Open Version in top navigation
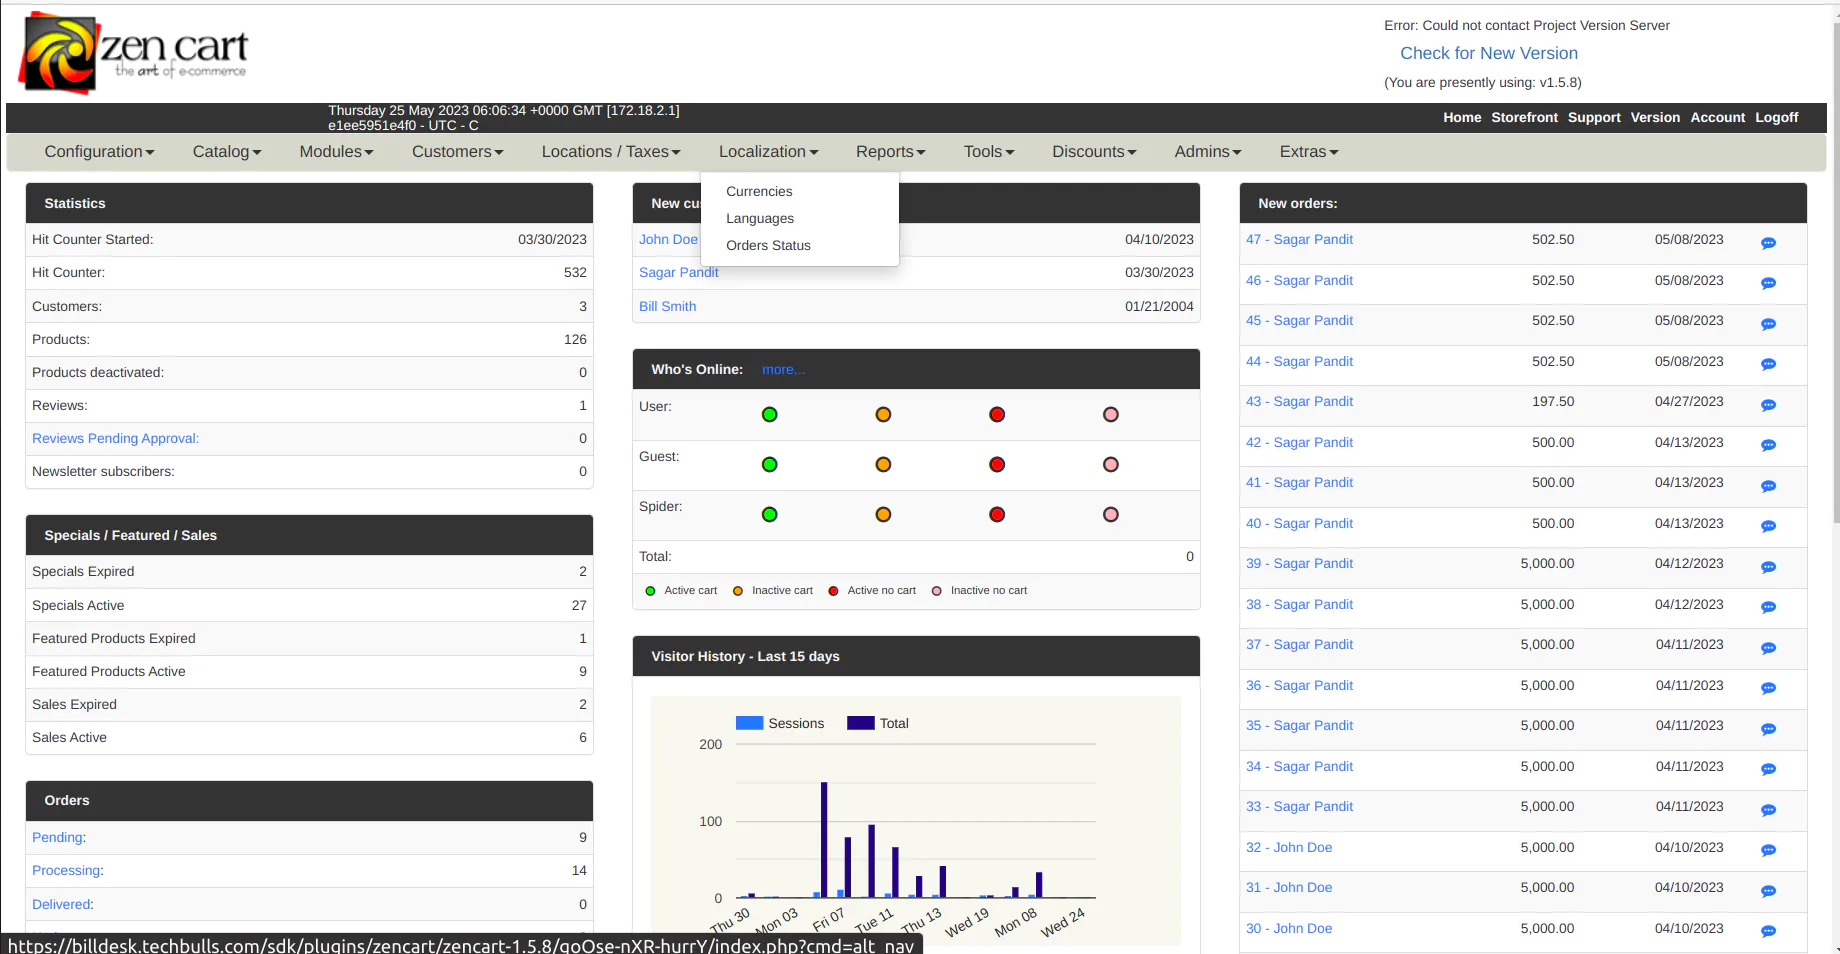The height and width of the screenshot is (954, 1840). click(x=1655, y=117)
